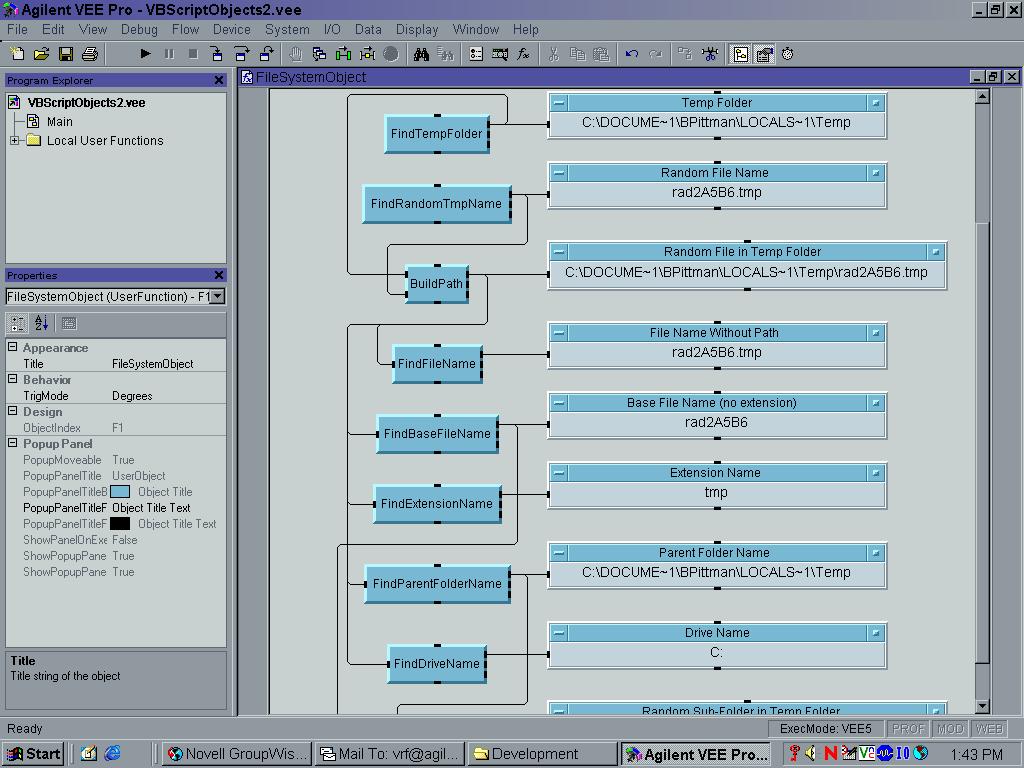Open the Device menu
1024x768 pixels.
231,30
